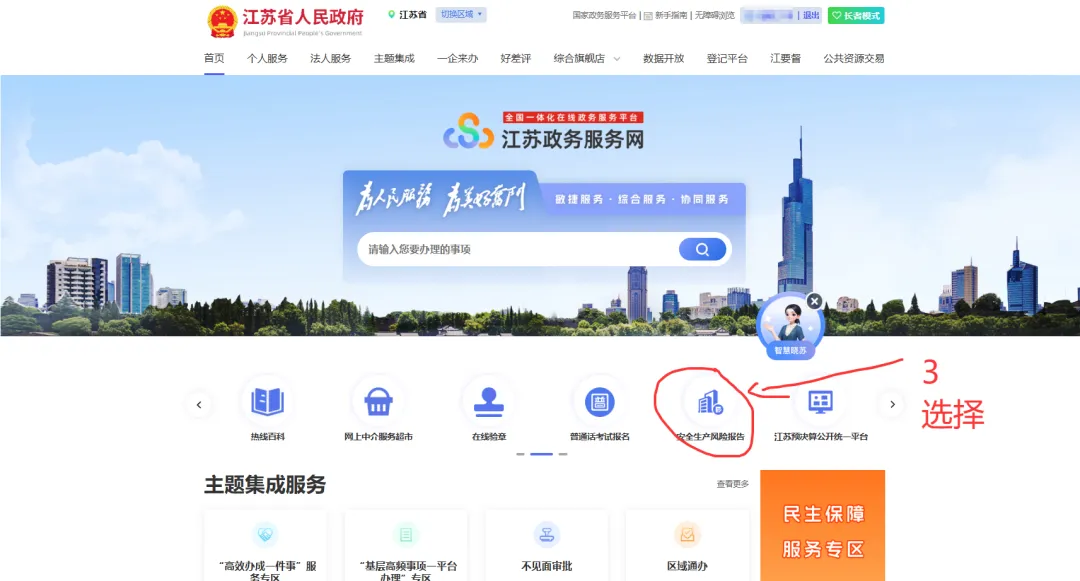Viewport: 1080px width, 581px height.
Task: Open the 好差评 menu item
Action: 516,59
